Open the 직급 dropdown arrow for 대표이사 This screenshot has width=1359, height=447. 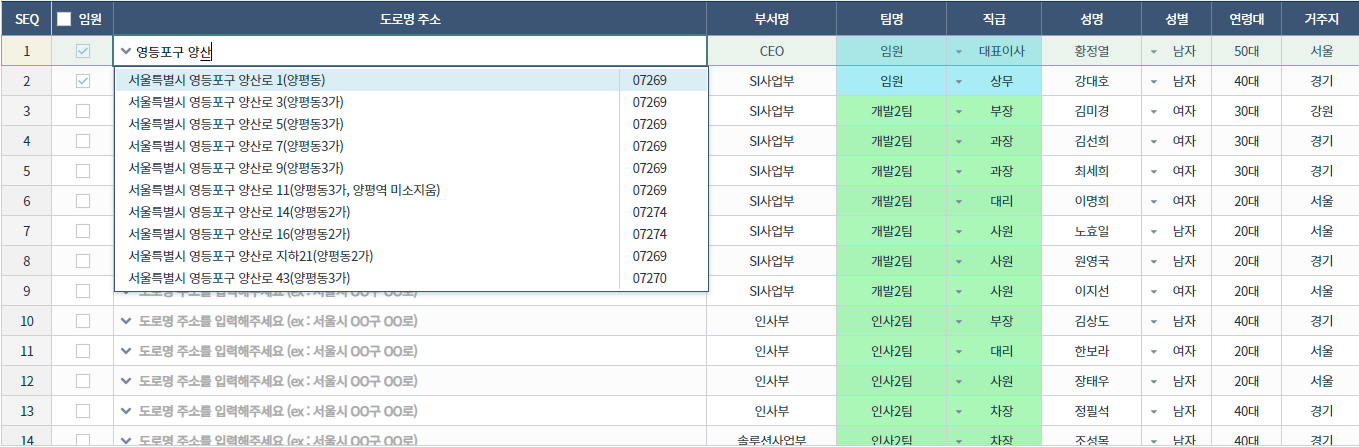959,51
